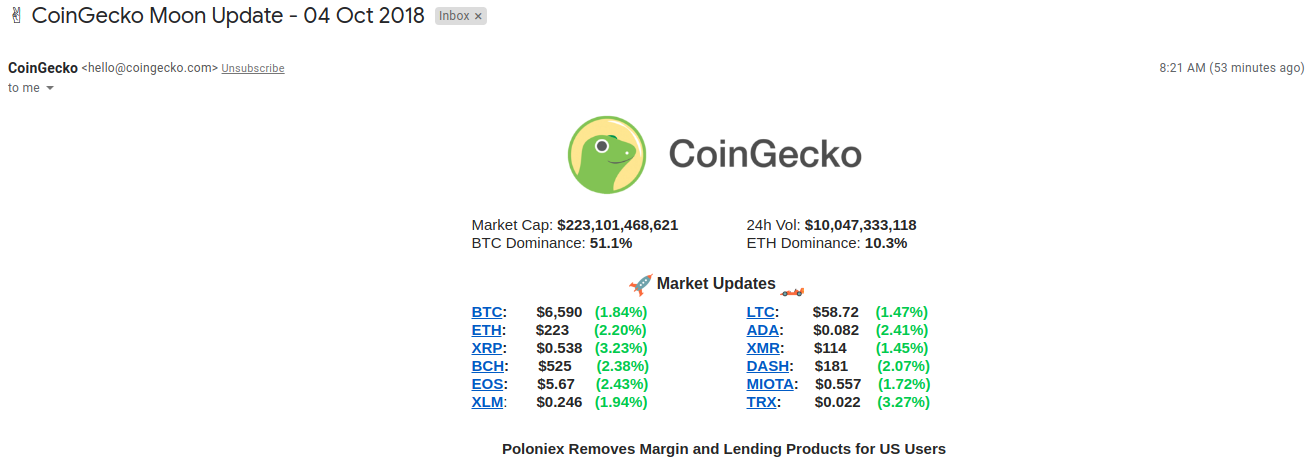Open the DASH coin link
The height and width of the screenshot is (461, 1309).
(x=767, y=366)
